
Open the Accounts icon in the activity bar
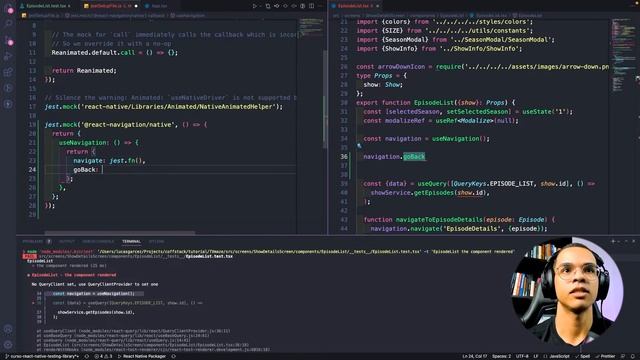(8, 329)
